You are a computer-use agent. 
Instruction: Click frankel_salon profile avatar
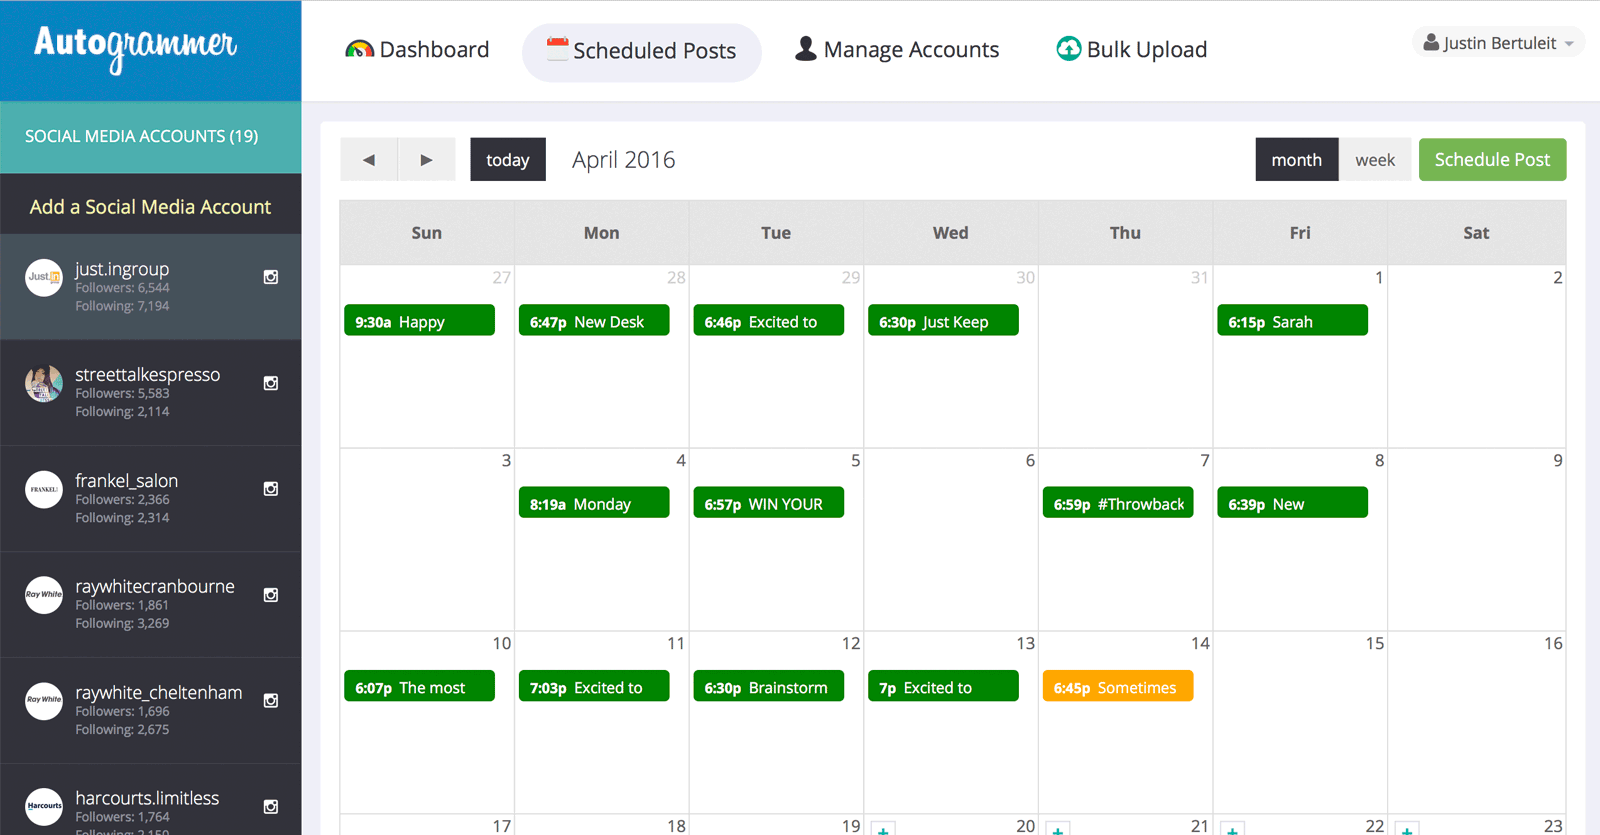[44, 489]
